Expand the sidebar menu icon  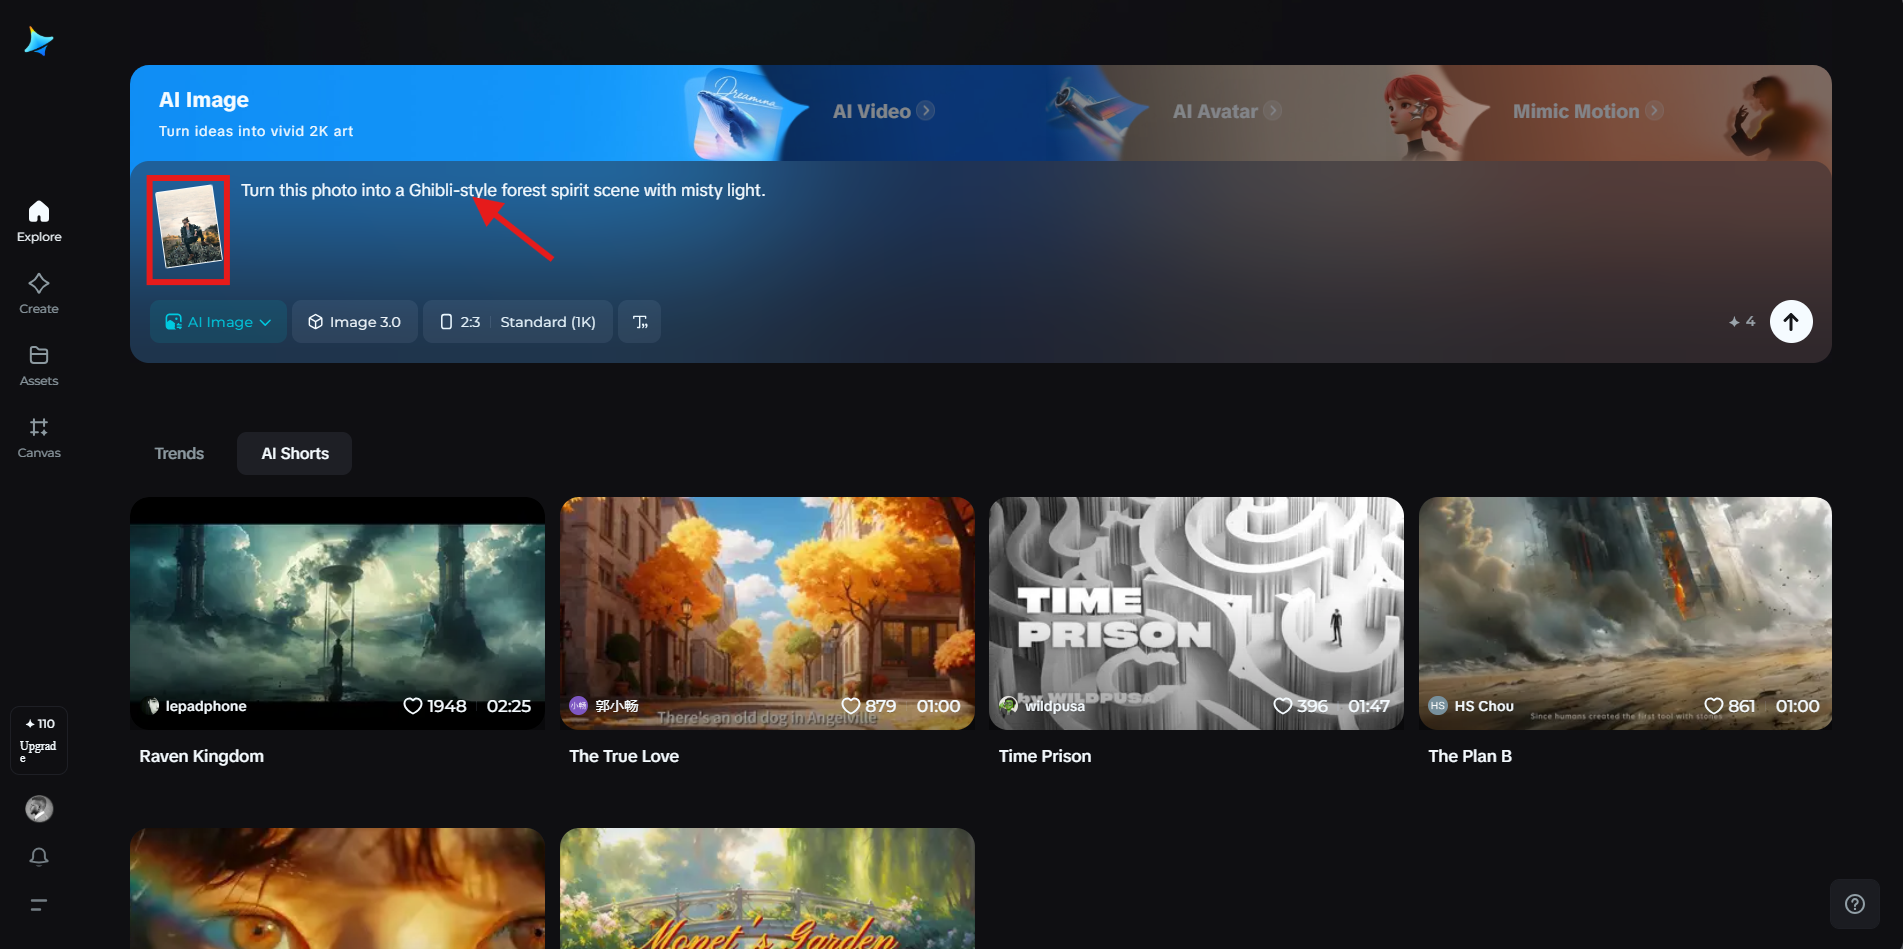39,905
